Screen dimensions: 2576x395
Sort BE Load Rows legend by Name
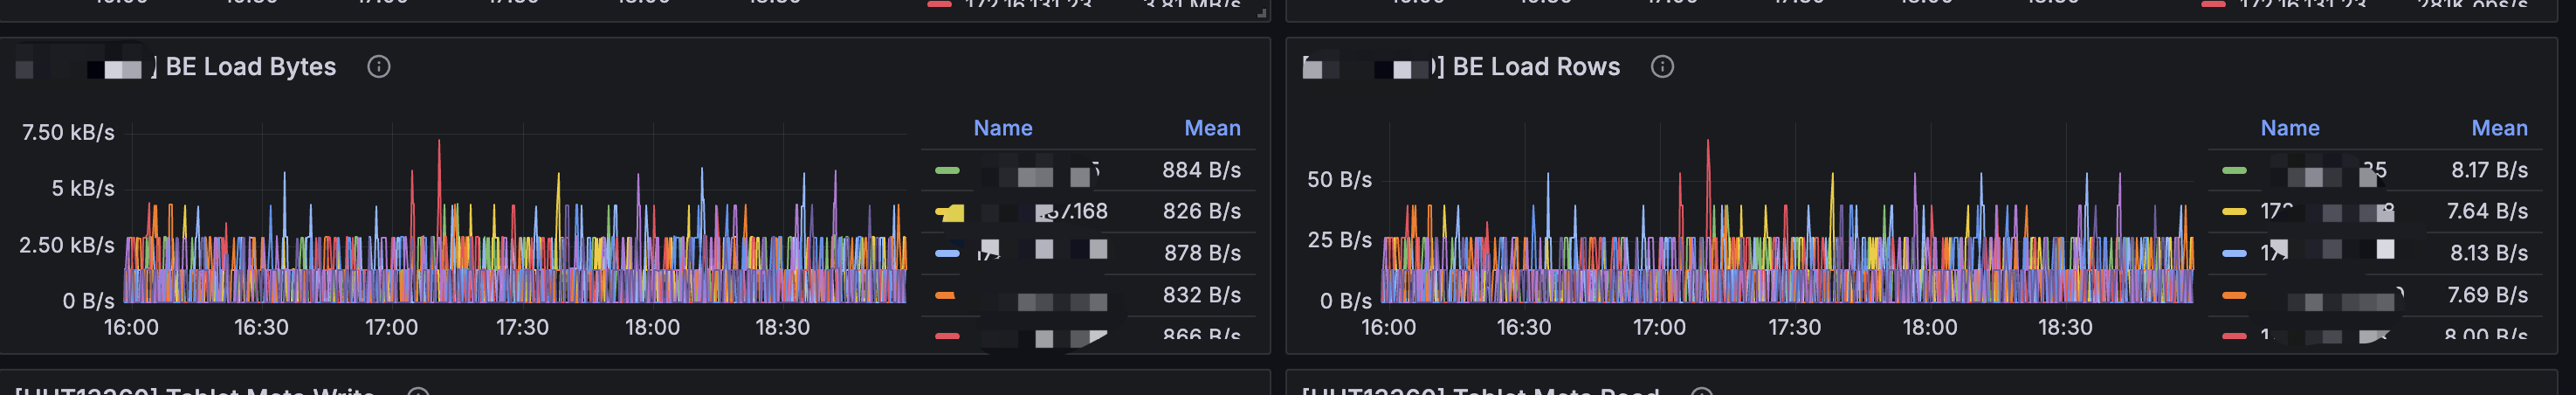point(2289,128)
